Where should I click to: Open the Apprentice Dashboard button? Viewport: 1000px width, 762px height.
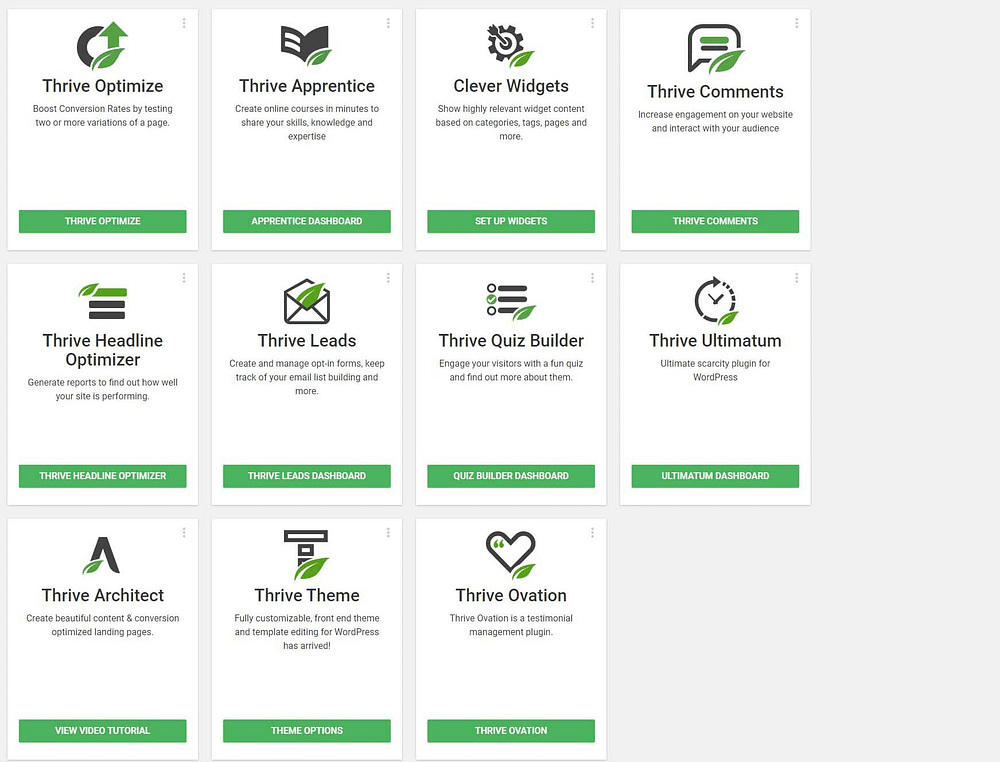[307, 221]
